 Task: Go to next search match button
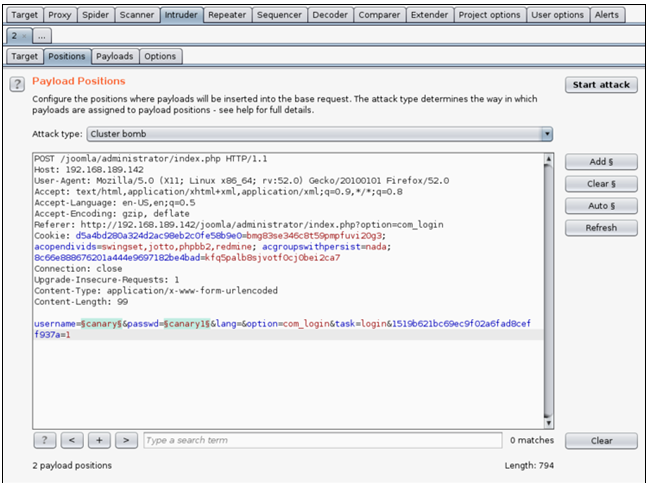coord(126,440)
